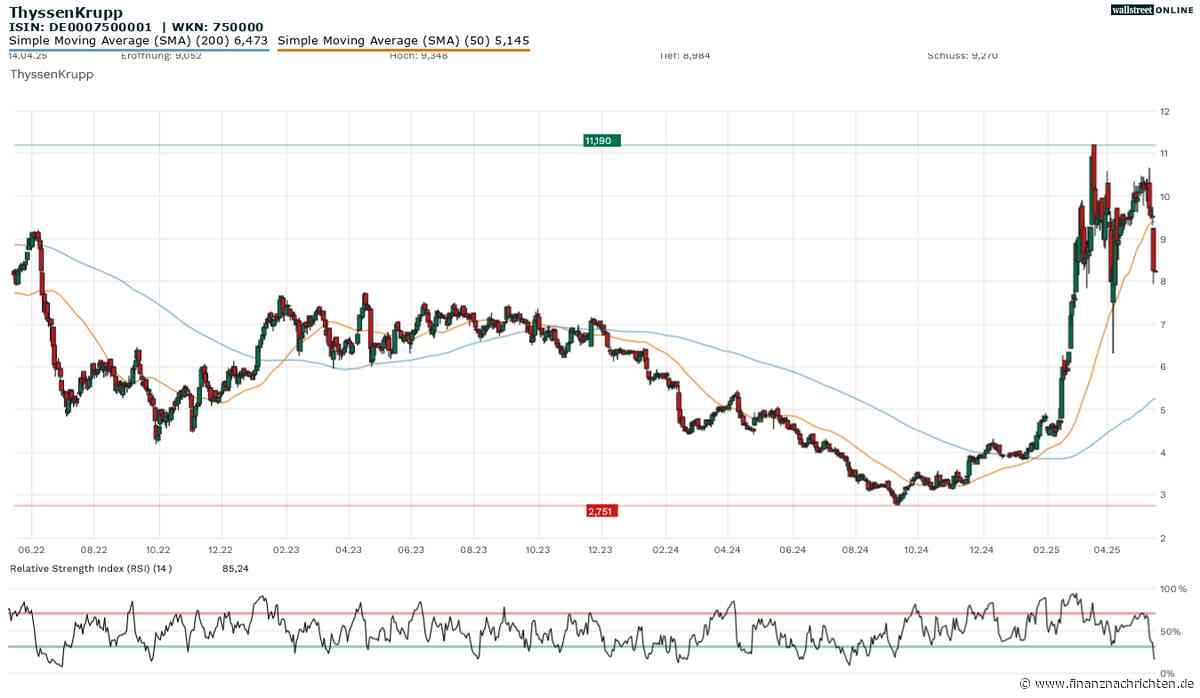Click the red overbought line in the RSI panel

[x=580, y=613]
